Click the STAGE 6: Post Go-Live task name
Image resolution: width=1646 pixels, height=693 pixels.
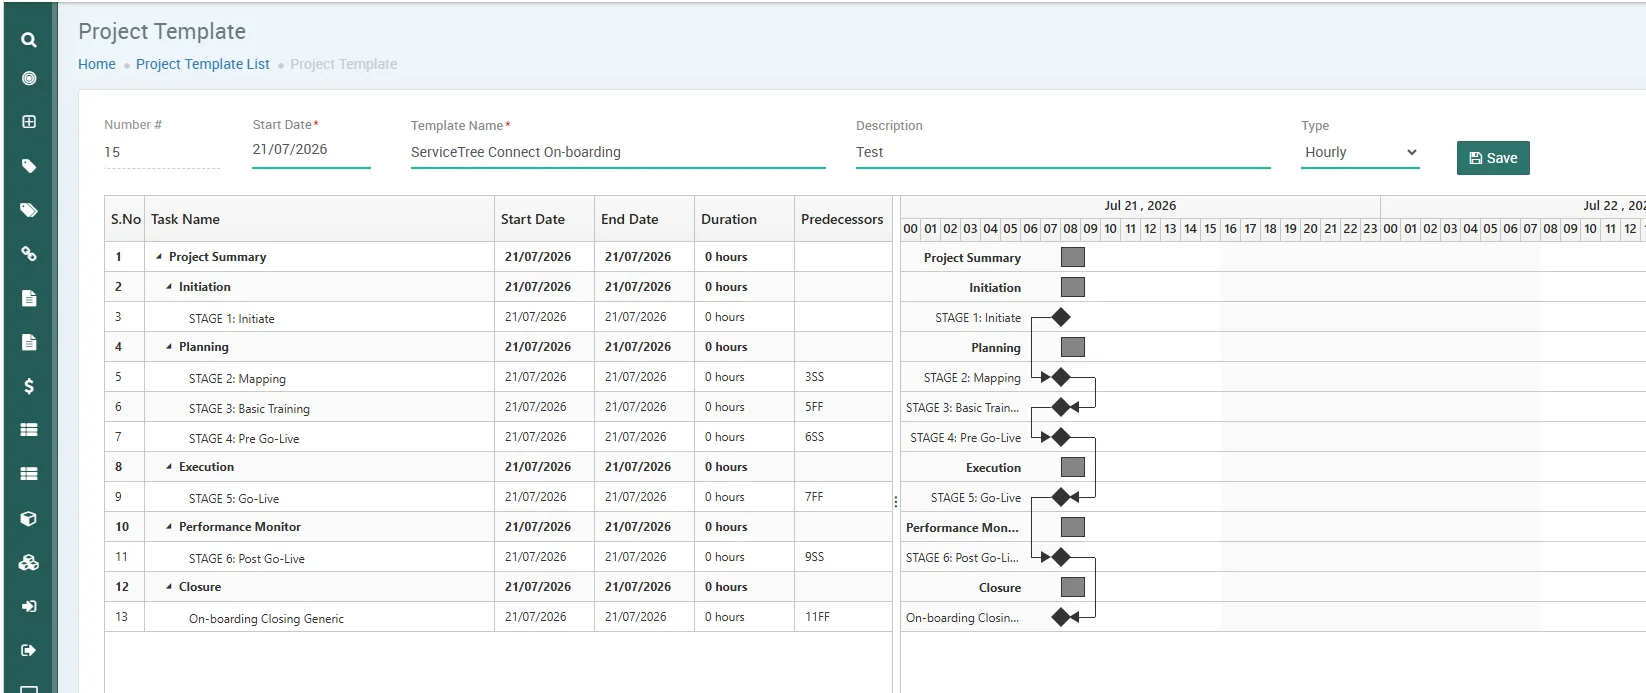247,559
